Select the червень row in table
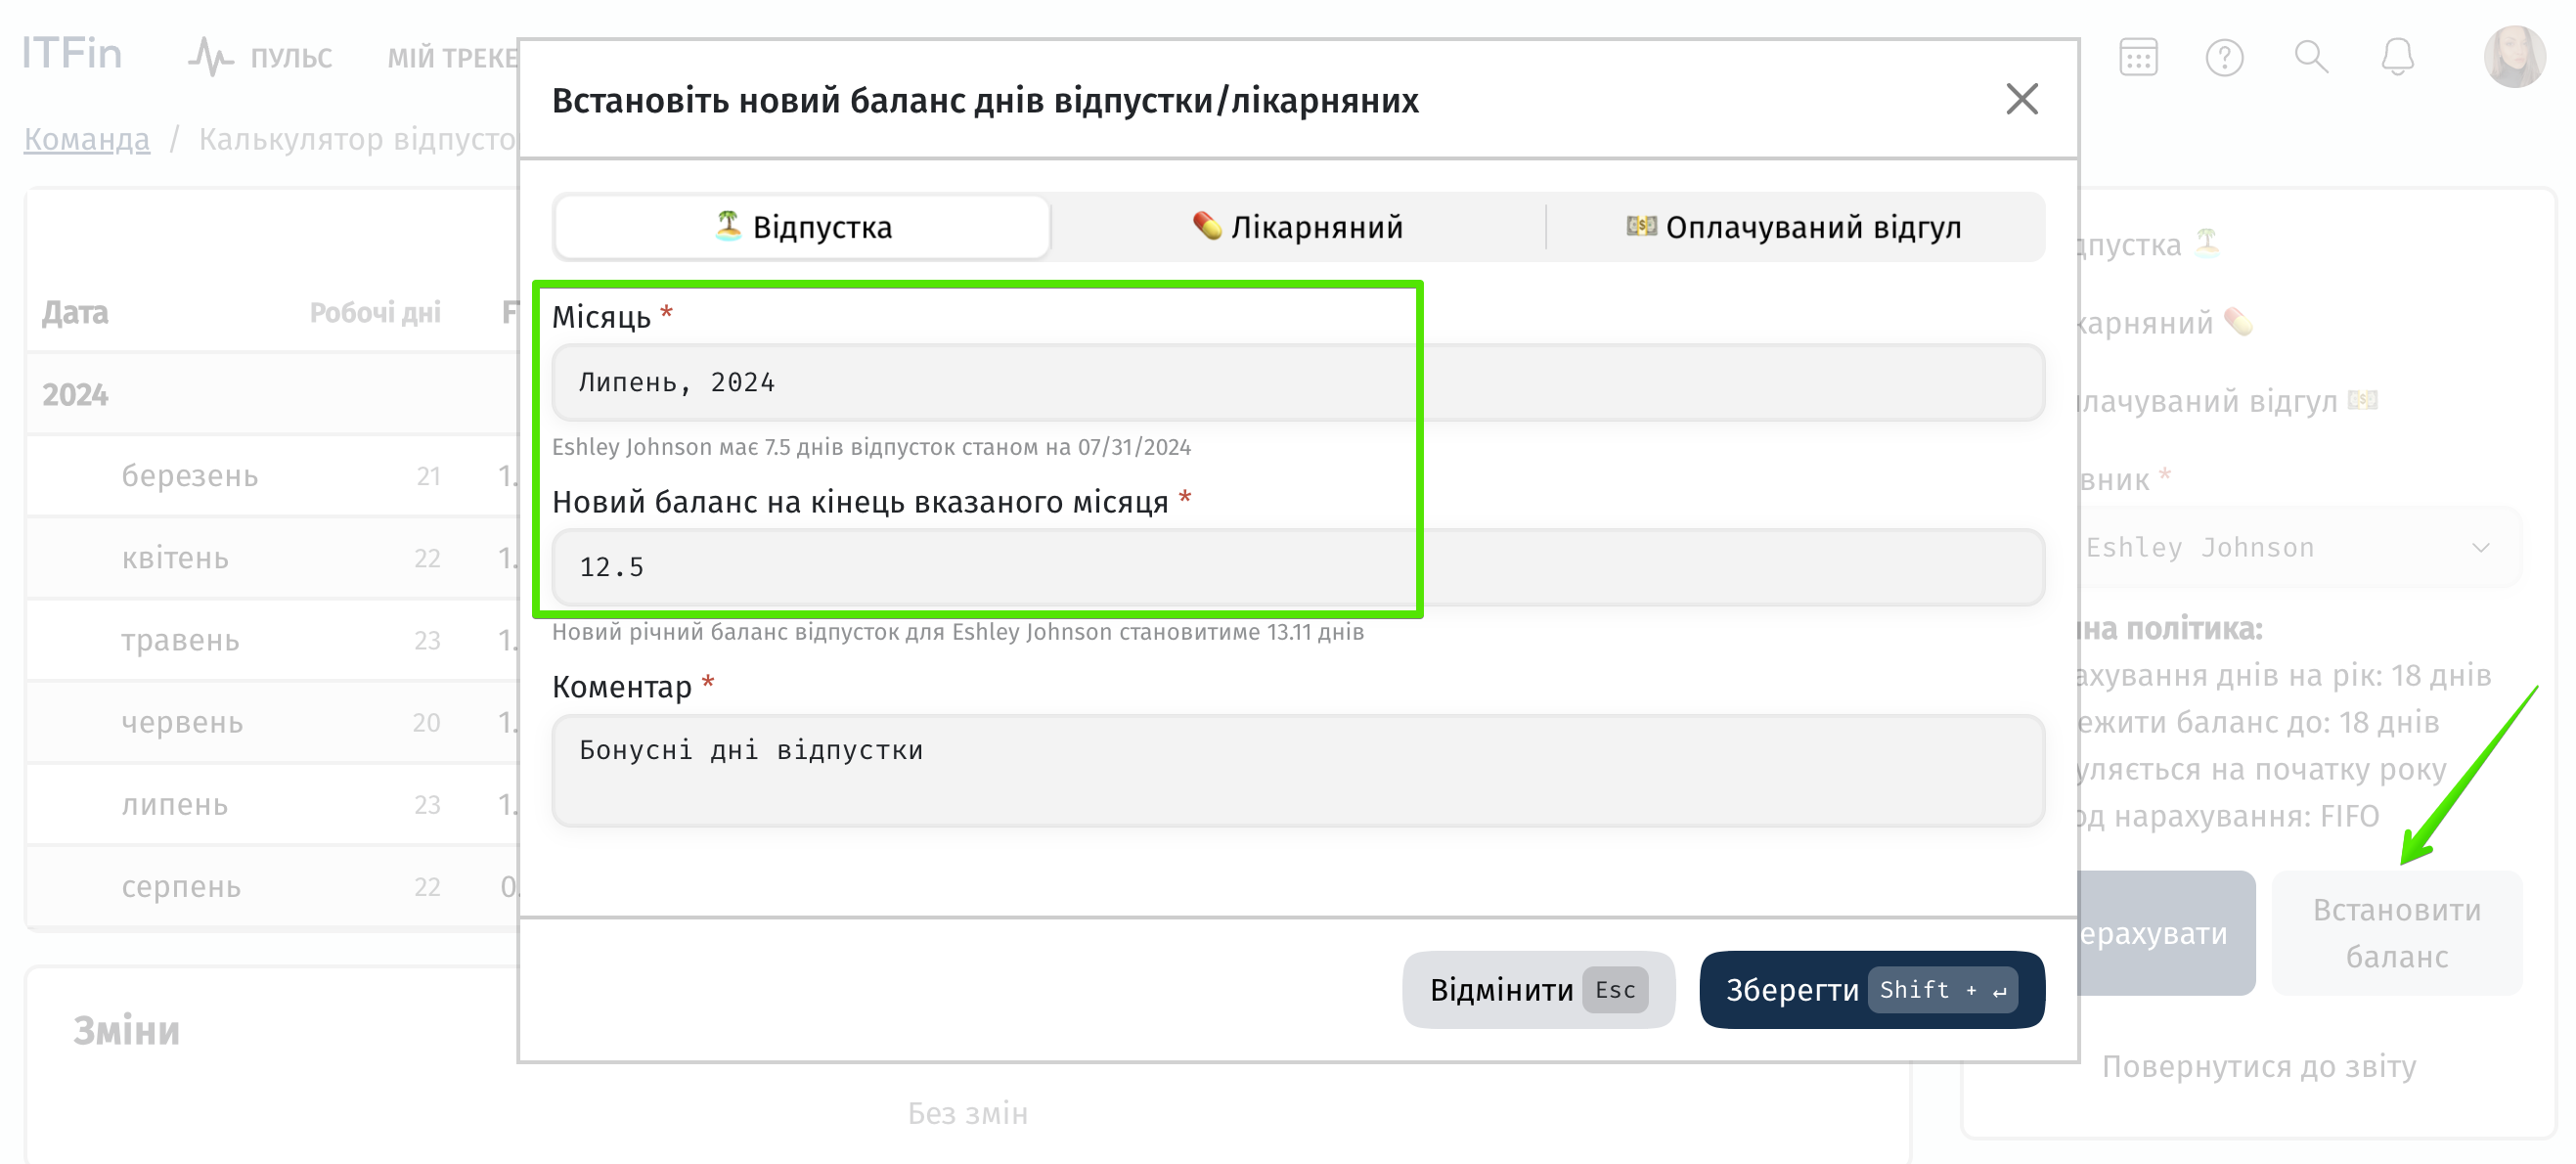The image size is (2576, 1164). [272, 722]
